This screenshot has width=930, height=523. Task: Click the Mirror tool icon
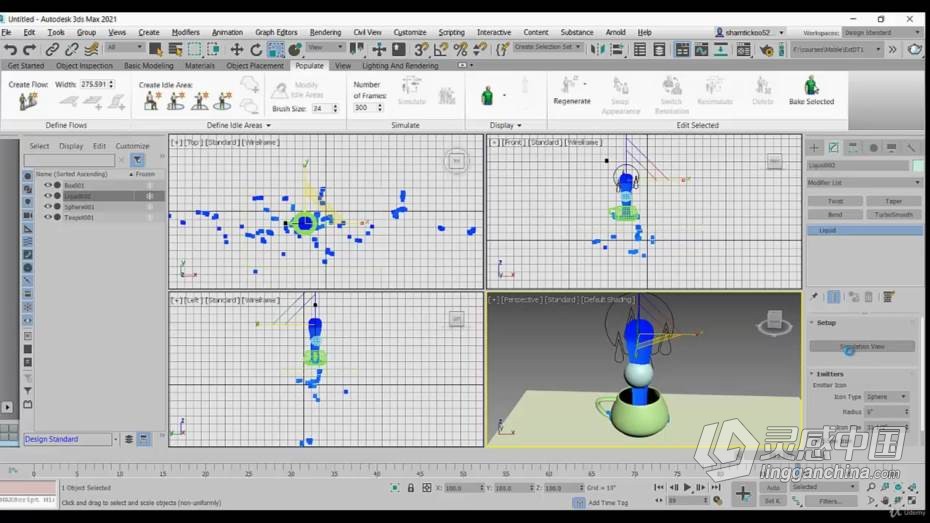pyautogui.click(x=597, y=49)
